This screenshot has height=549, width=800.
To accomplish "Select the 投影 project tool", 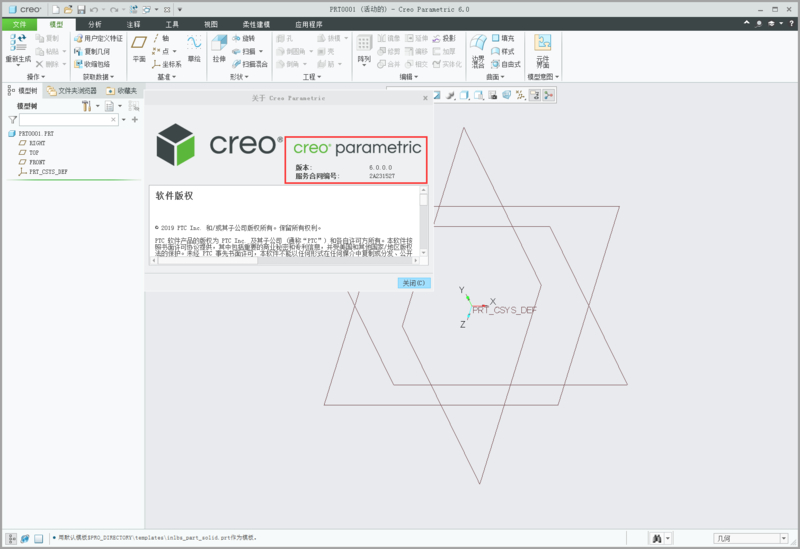I will [x=444, y=38].
